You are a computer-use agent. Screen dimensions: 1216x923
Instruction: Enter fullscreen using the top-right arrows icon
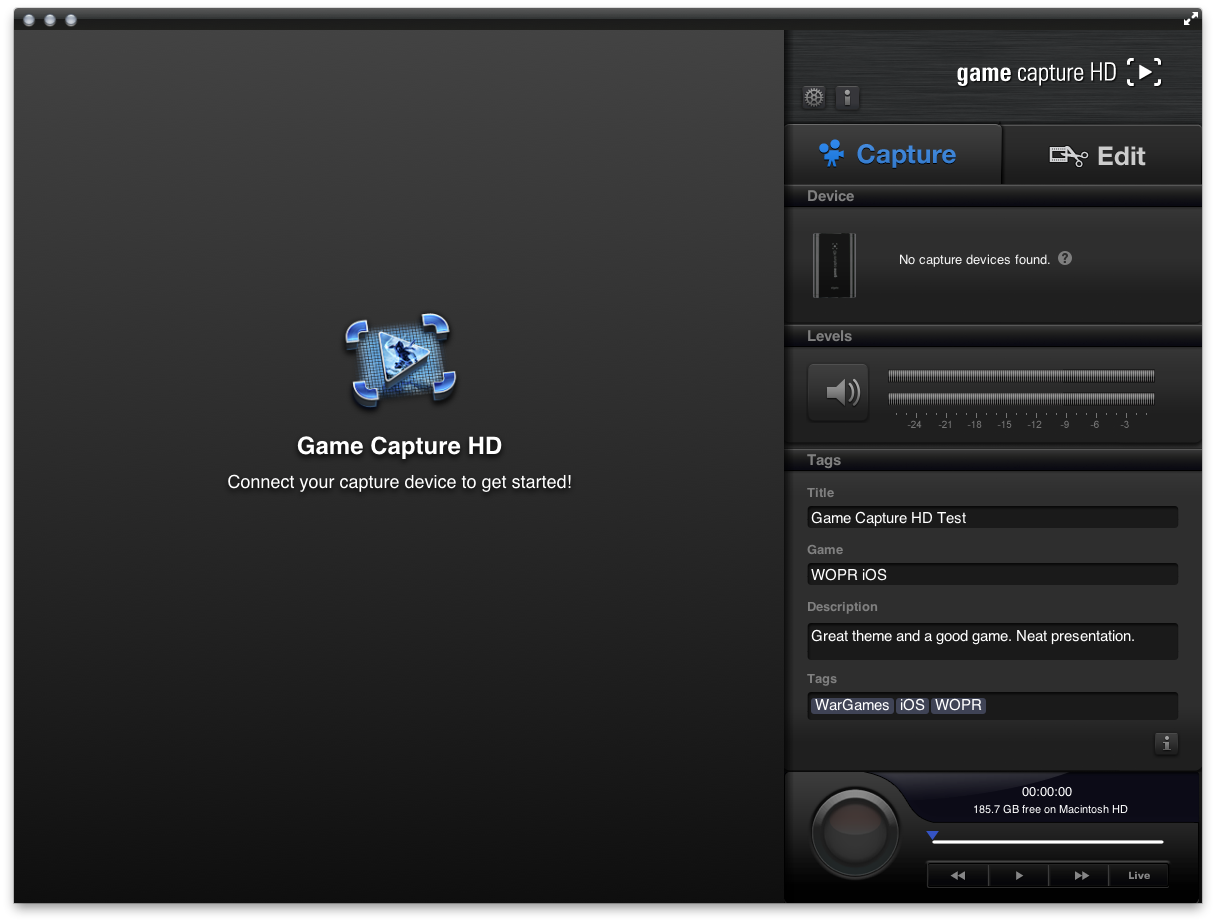[x=1190, y=18]
